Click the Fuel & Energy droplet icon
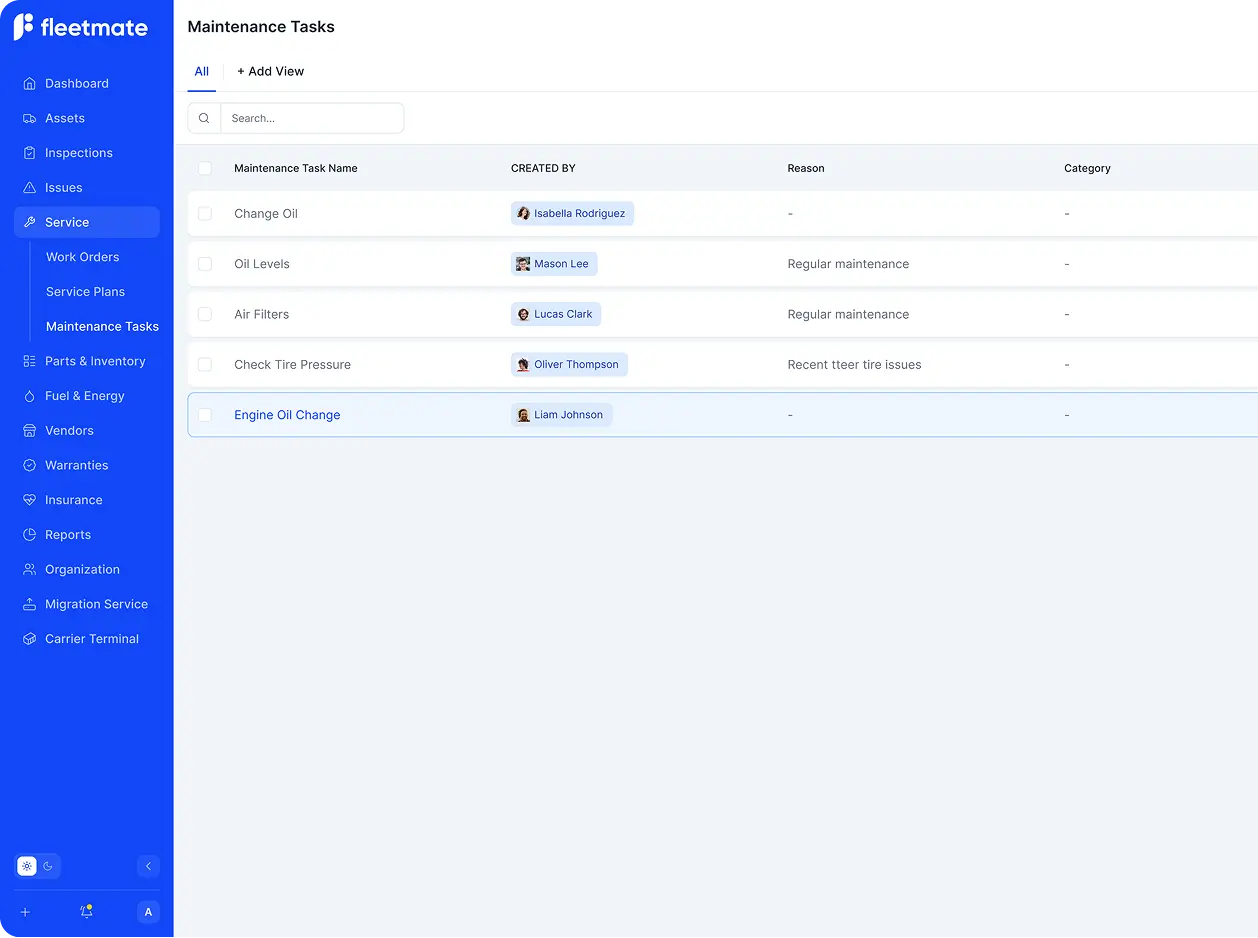This screenshot has width=1258, height=938. pyautogui.click(x=30, y=396)
